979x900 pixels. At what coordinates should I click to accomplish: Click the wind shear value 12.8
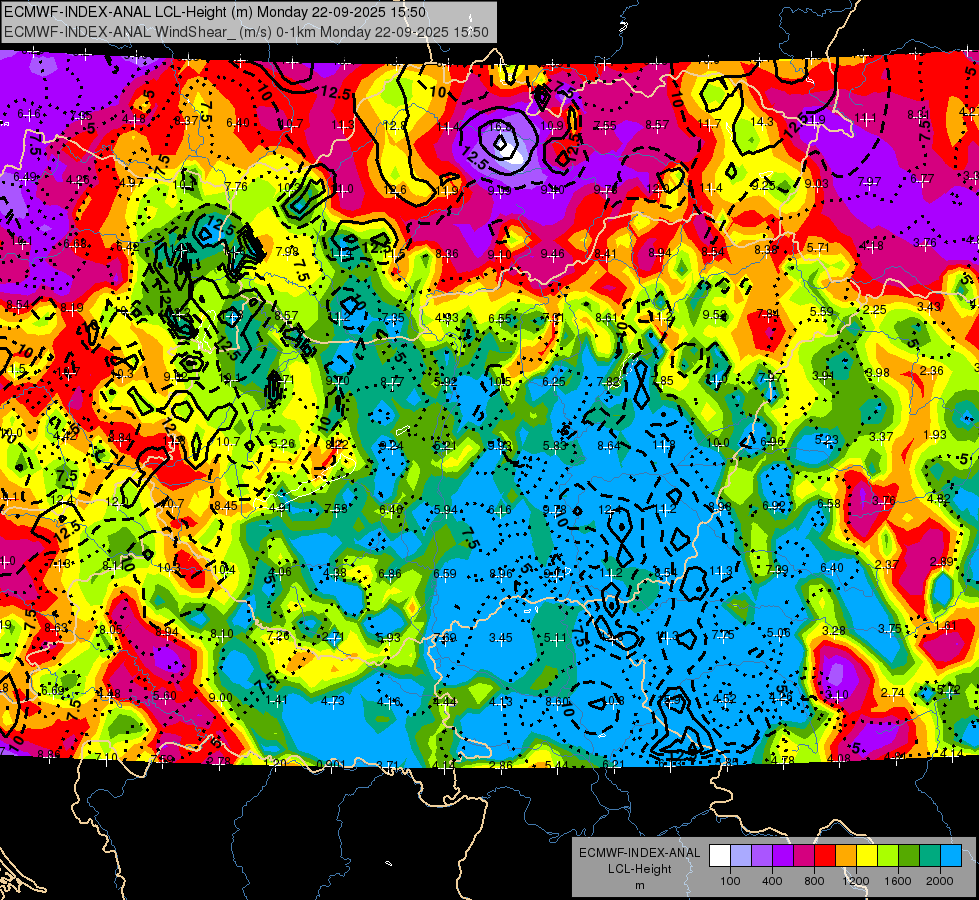(395, 126)
